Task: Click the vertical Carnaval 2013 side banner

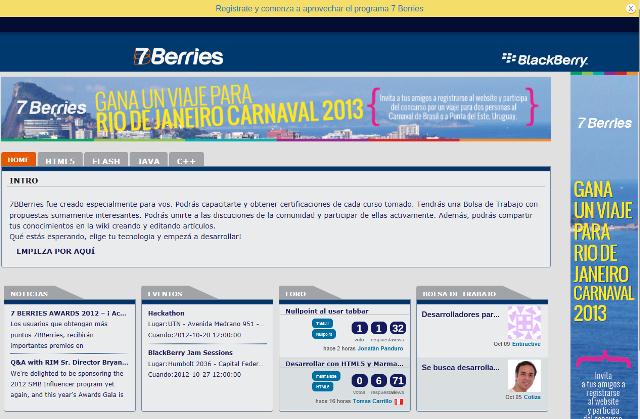Action: [x=604, y=247]
